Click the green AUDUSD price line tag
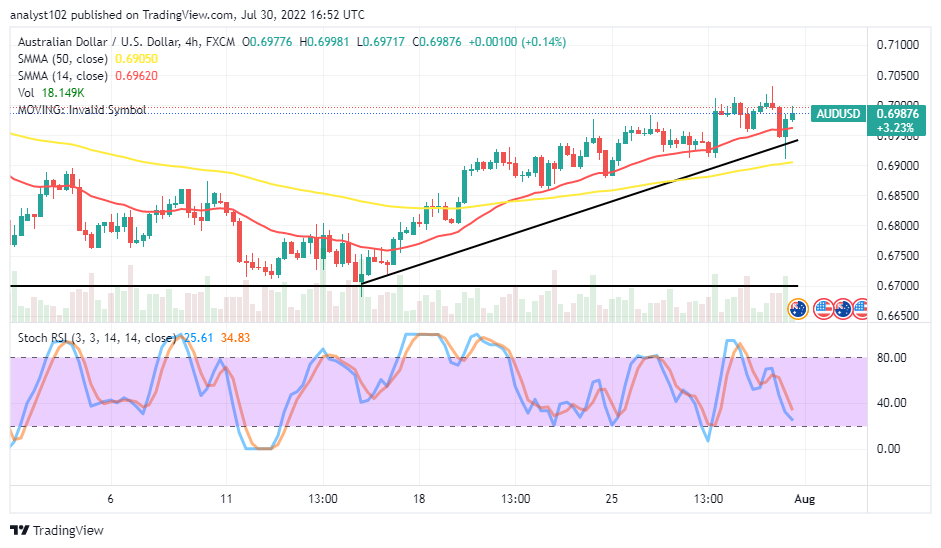 click(x=838, y=113)
